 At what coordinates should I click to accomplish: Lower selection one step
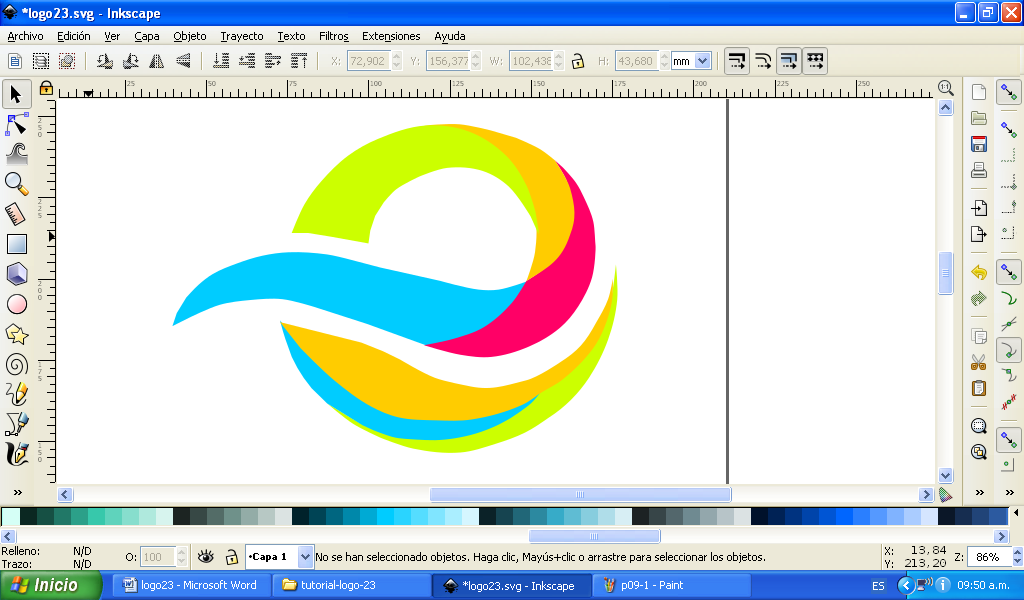(247, 61)
